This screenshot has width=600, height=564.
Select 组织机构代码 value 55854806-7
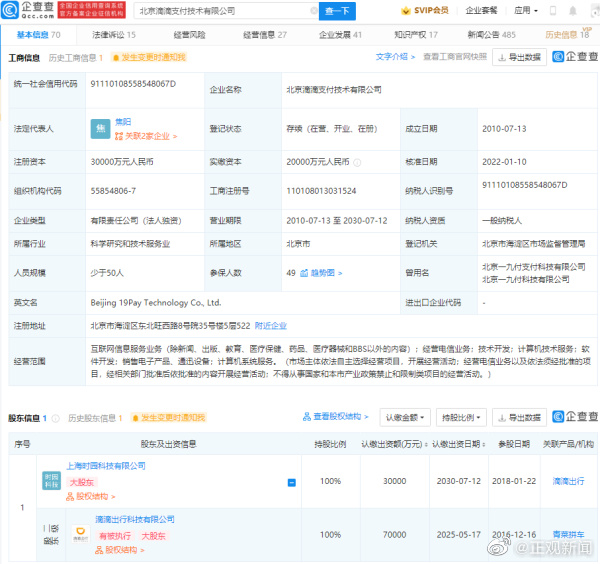(113, 191)
